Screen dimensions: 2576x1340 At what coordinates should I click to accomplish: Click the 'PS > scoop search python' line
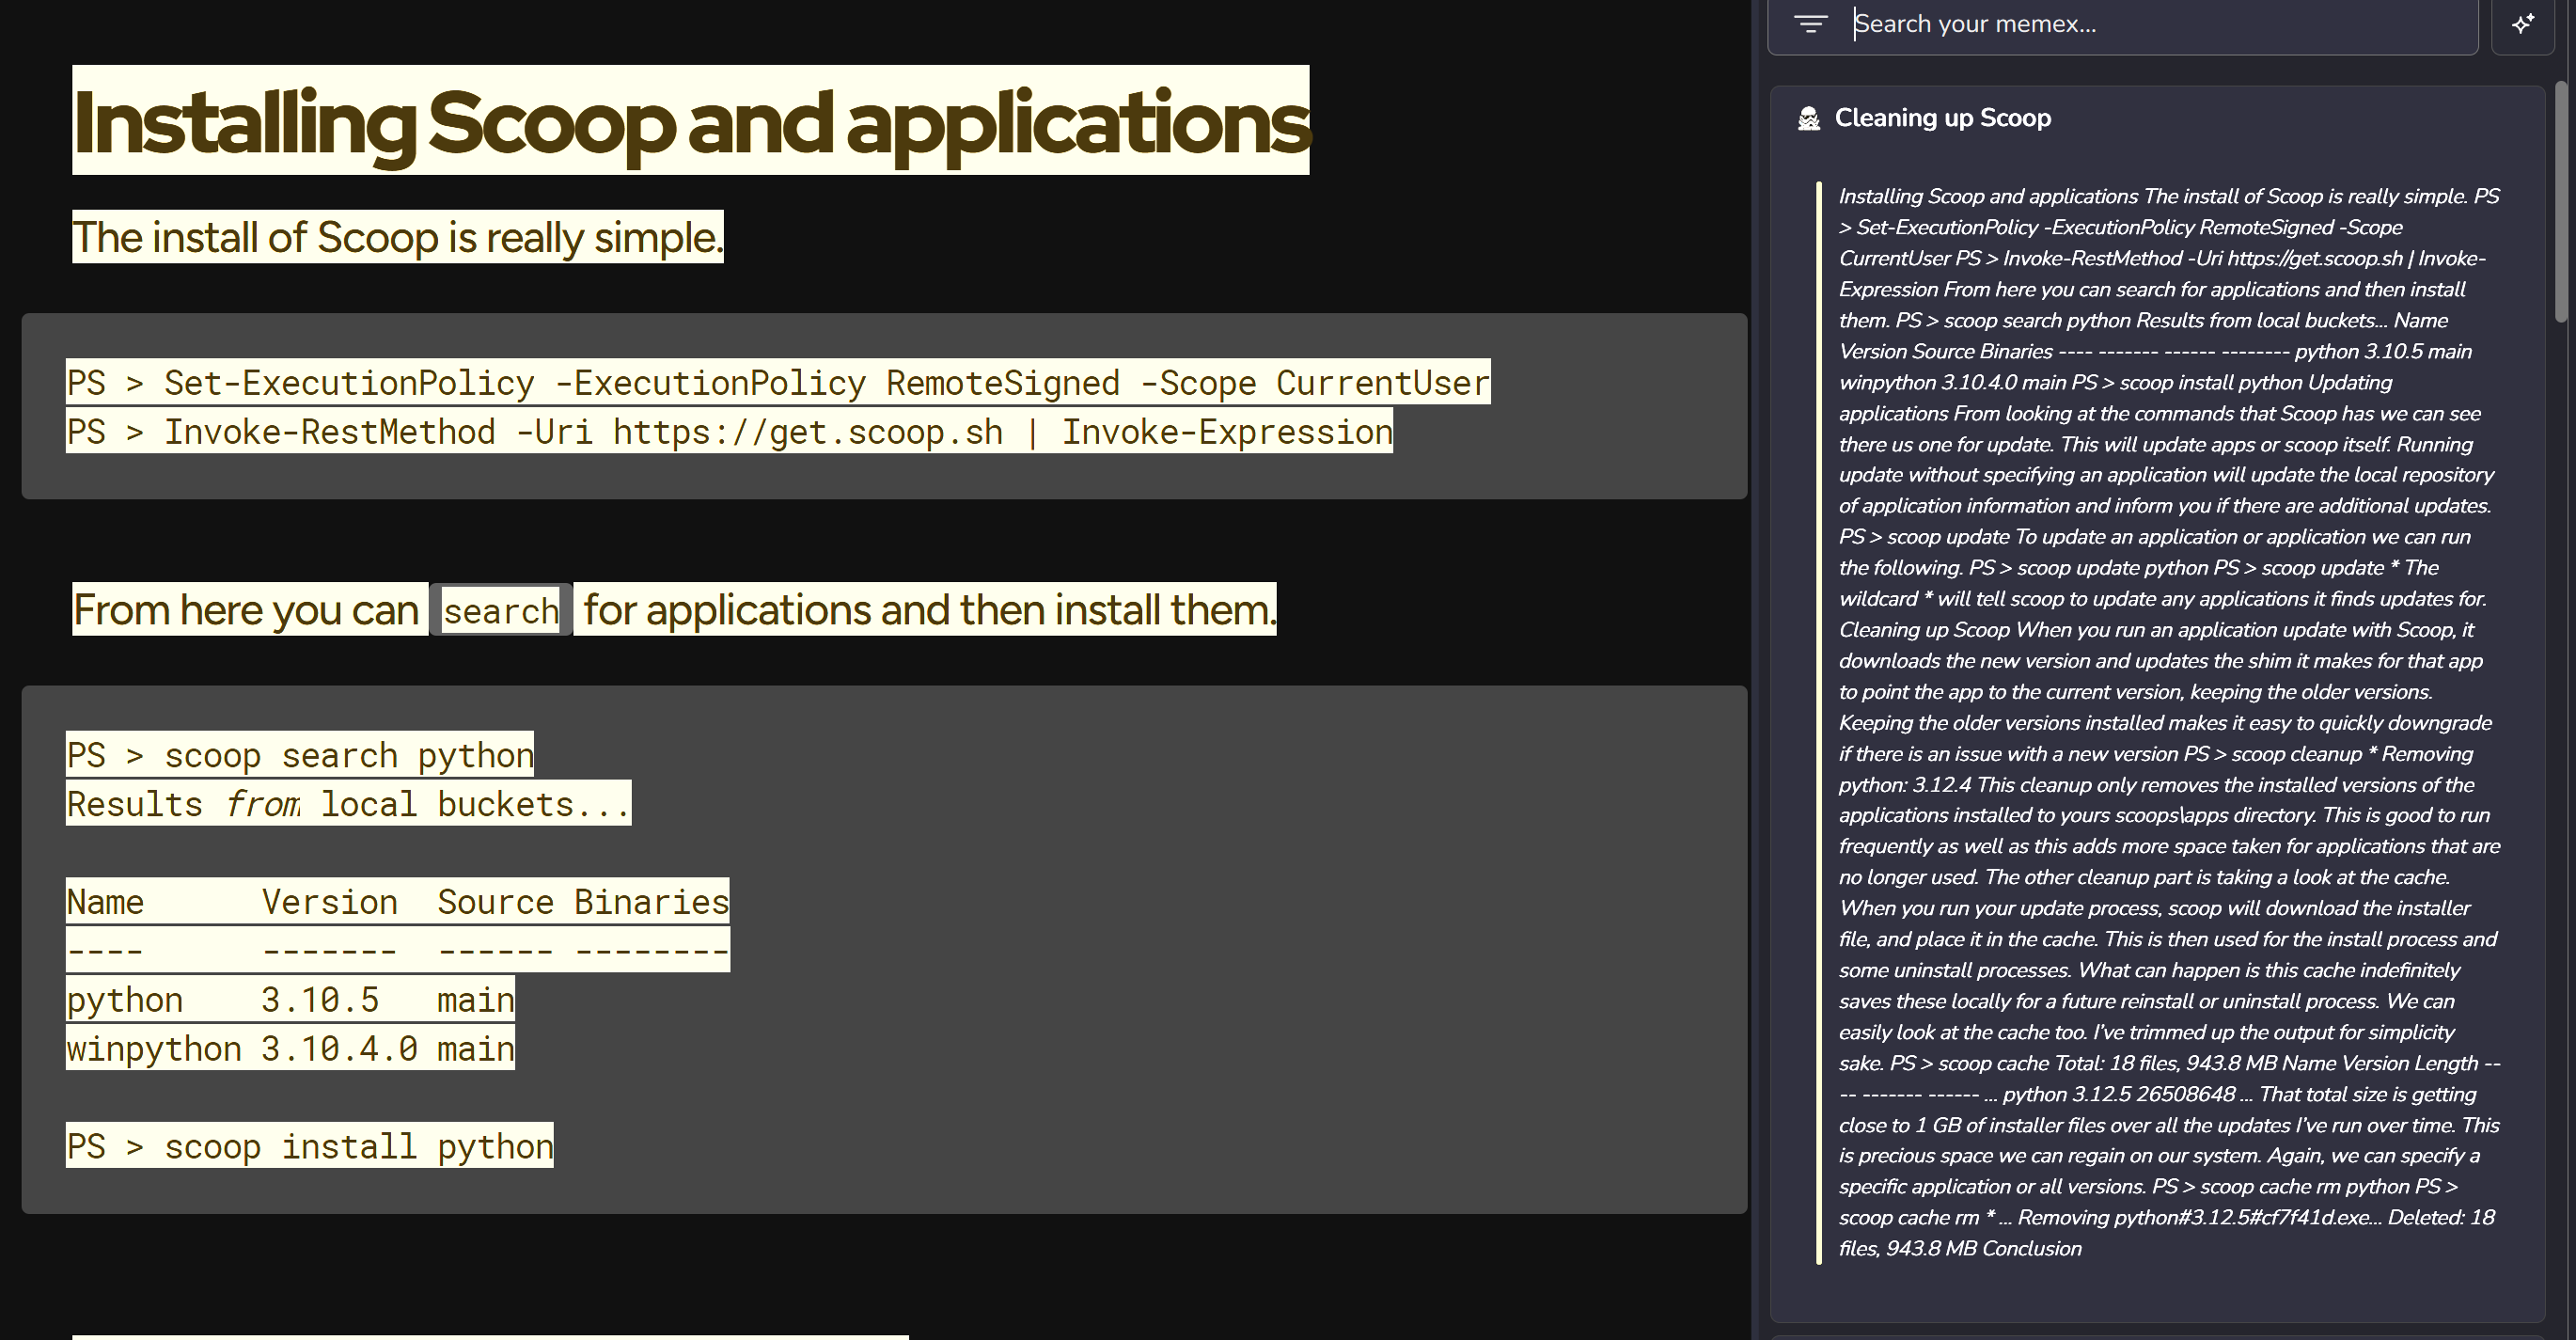300,754
